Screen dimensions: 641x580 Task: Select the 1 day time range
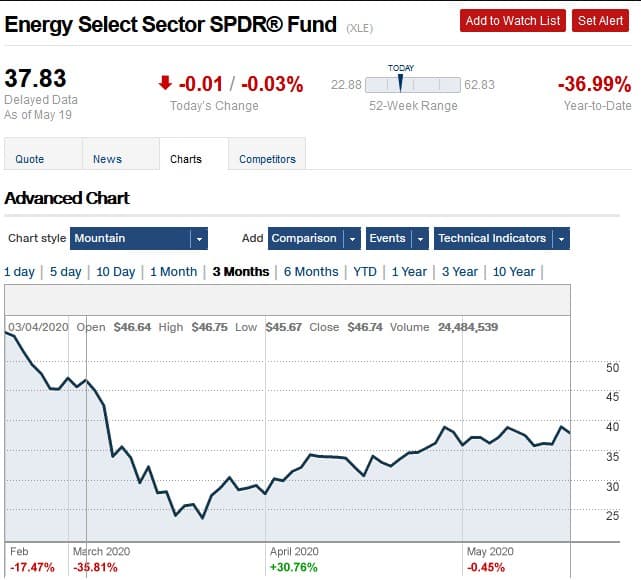coord(19,272)
